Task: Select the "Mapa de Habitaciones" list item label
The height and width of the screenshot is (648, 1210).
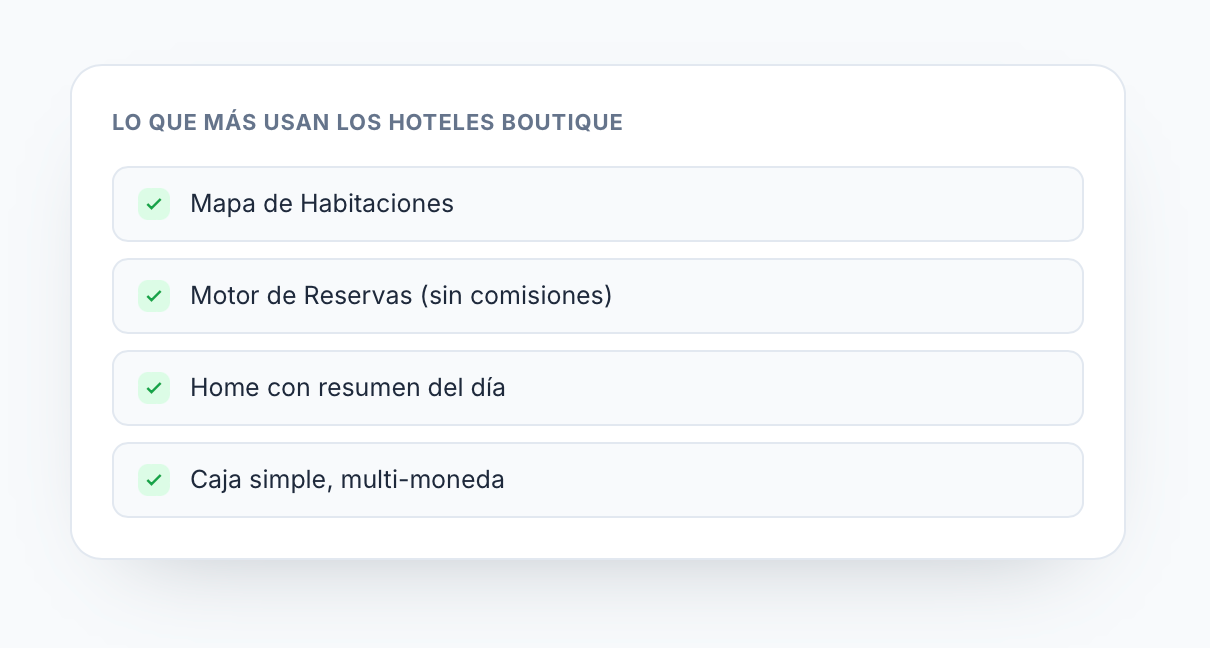Action: click(322, 204)
